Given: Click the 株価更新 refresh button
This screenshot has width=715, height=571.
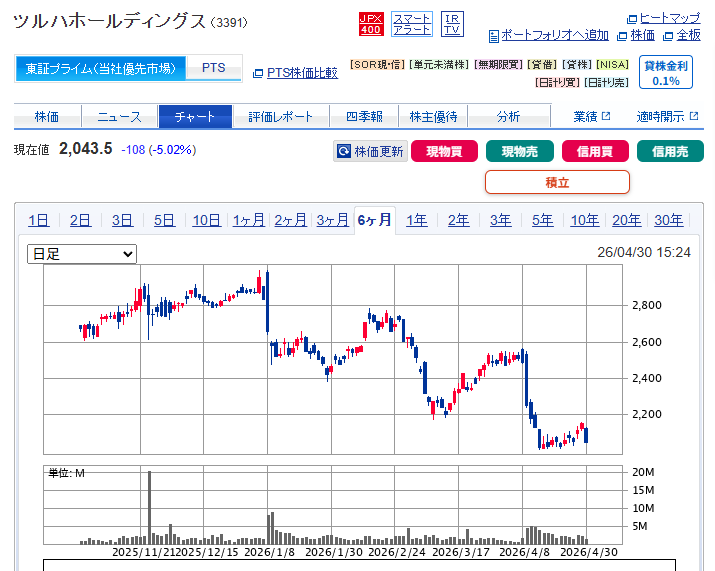Looking at the screenshot, I should tap(370, 152).
